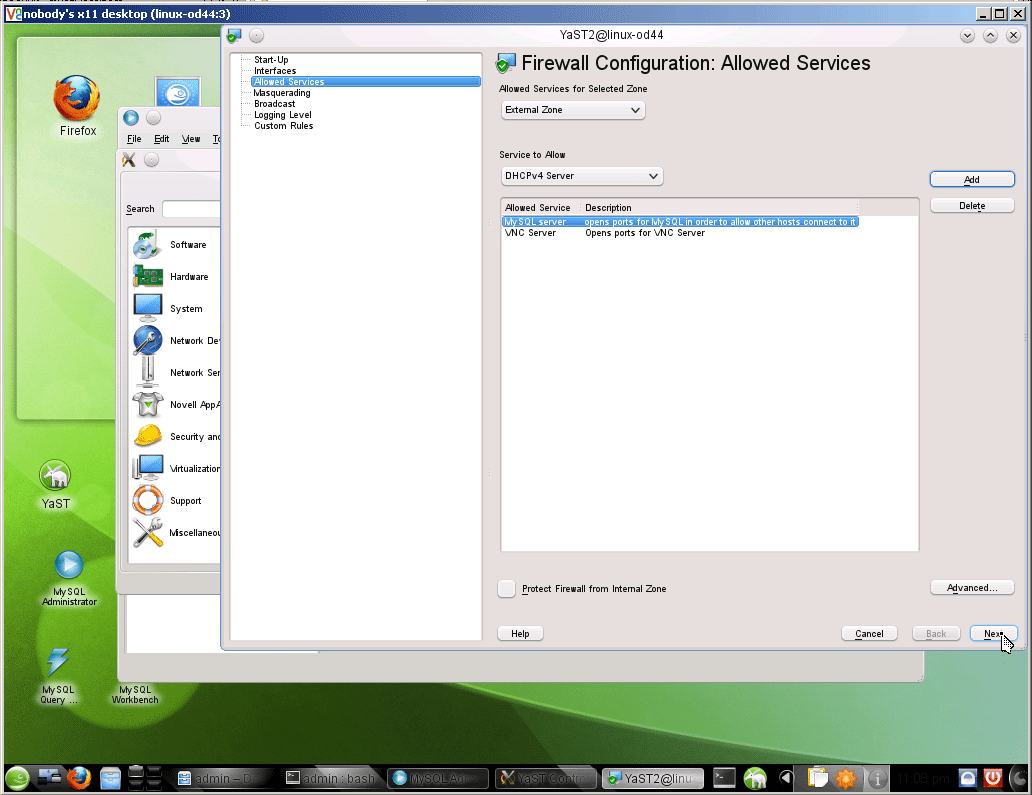1032x795 pixels.
Task: Launch the YaST desktop icon
Action: click(55, 485)
